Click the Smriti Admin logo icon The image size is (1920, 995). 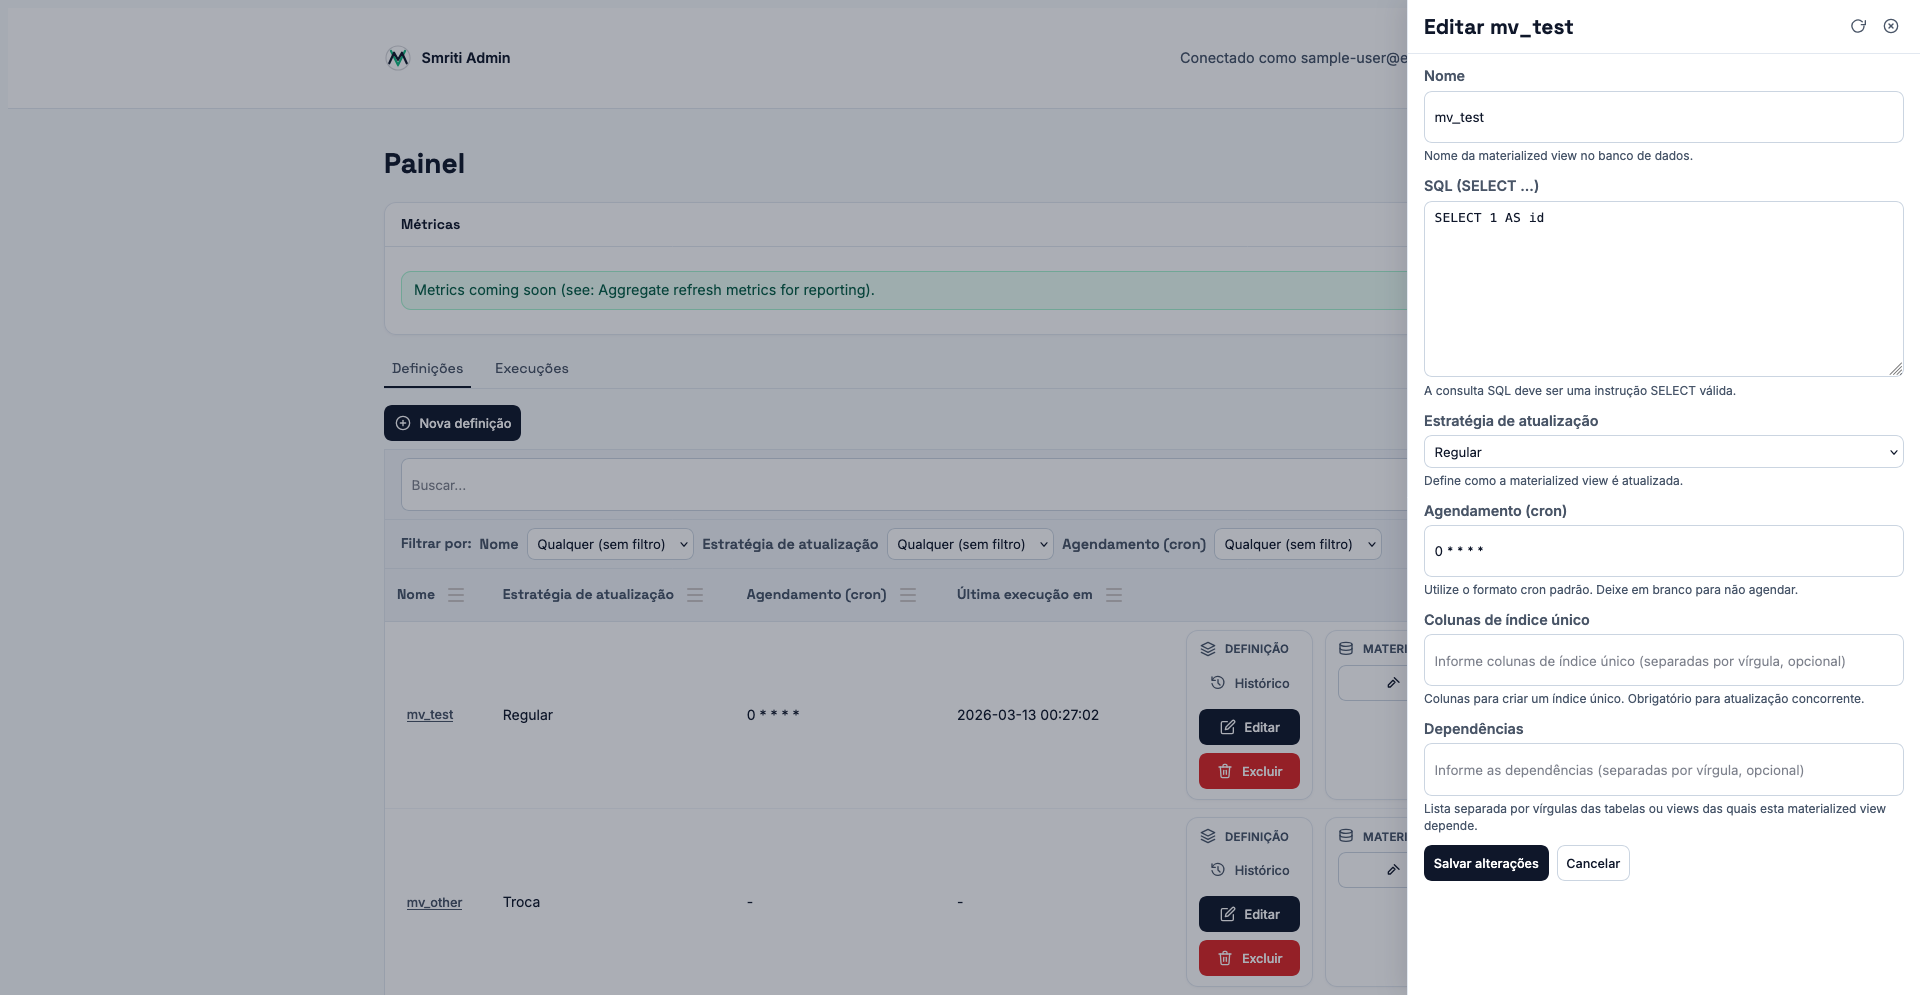[398, 58]
